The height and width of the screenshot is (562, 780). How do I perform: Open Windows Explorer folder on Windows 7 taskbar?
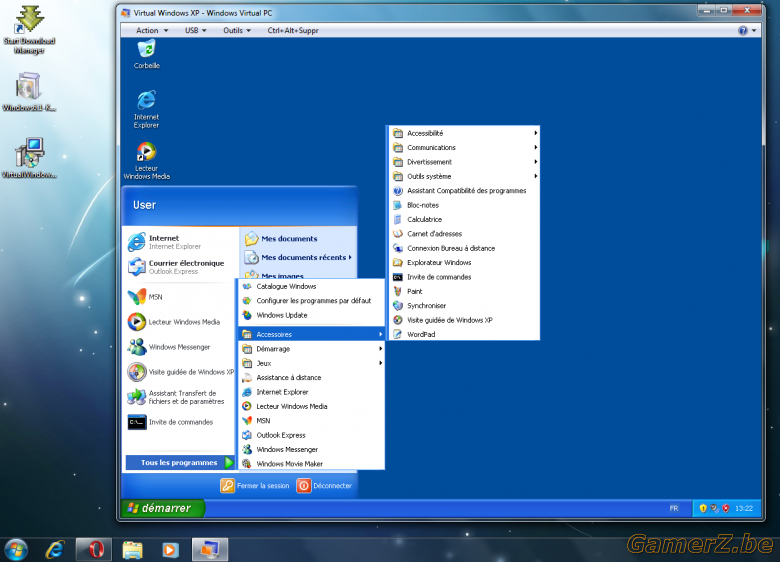[x=132, y=550]
